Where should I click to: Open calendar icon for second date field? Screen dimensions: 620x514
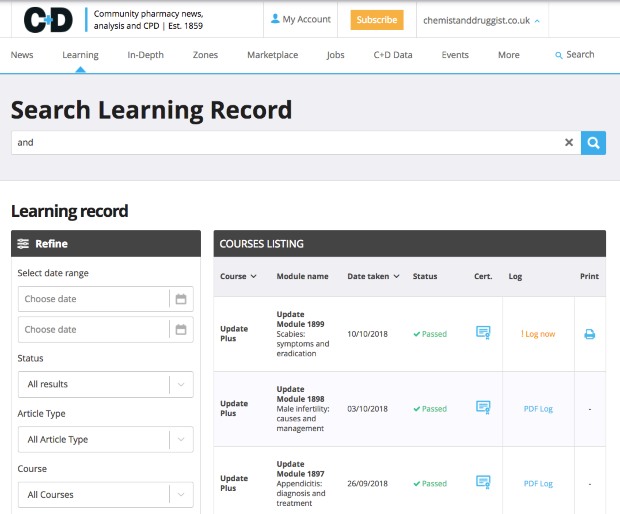coord(181,329)
